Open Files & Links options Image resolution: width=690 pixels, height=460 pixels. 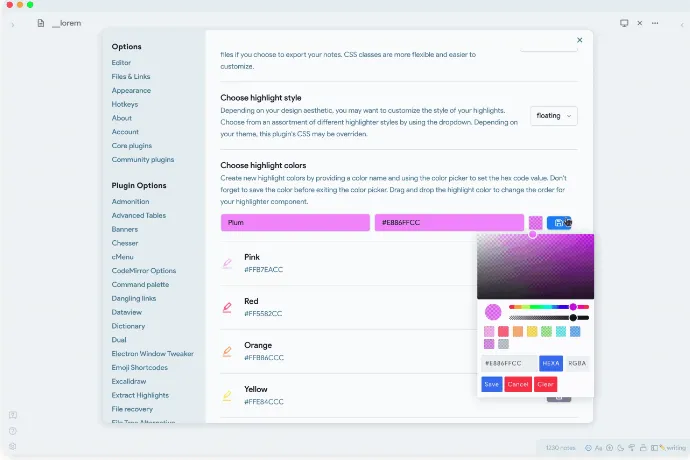coord(131,77)
